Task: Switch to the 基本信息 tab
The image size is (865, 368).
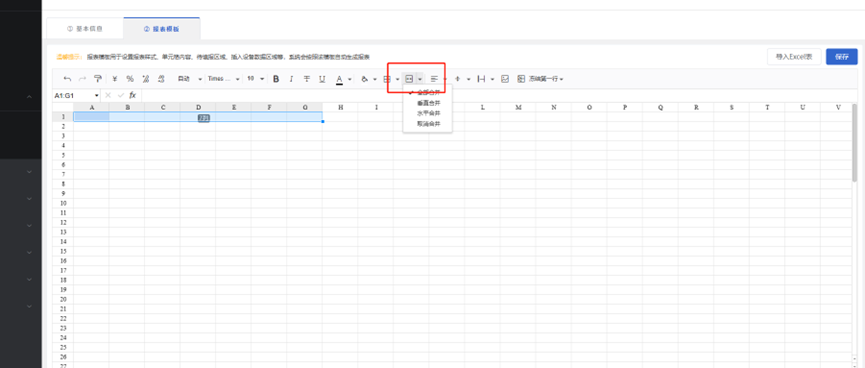Action: (x=84, y=29)
